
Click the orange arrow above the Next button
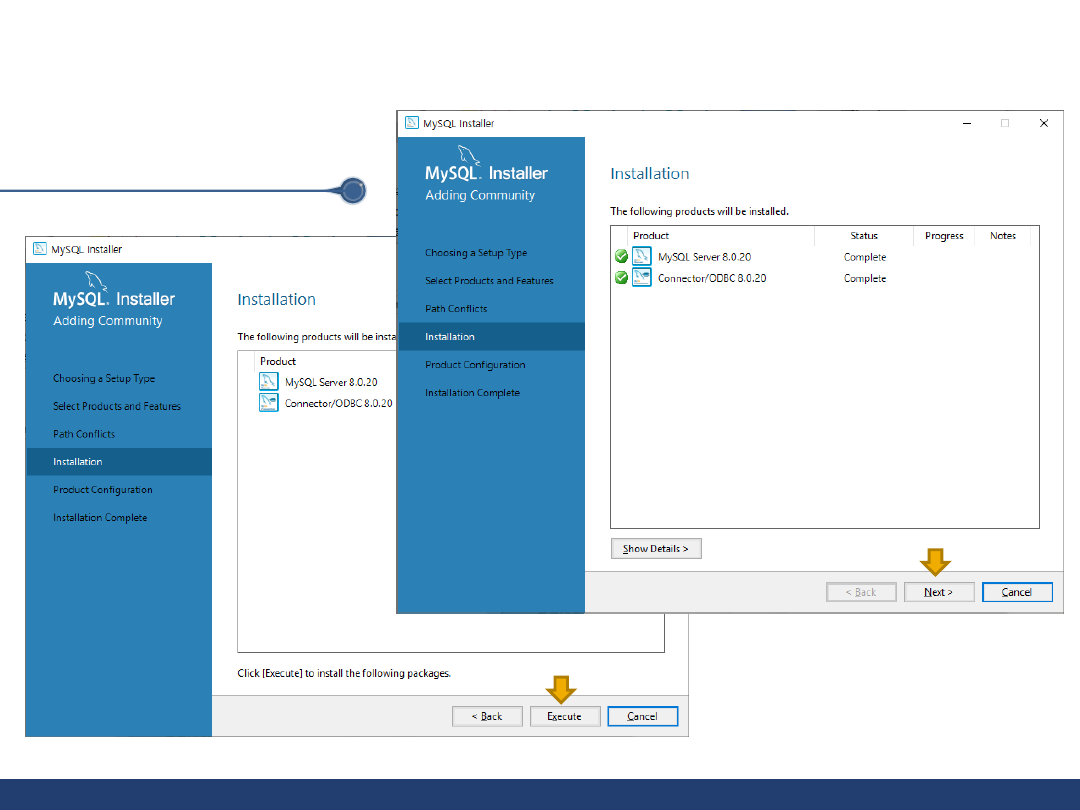click(936, 562)
